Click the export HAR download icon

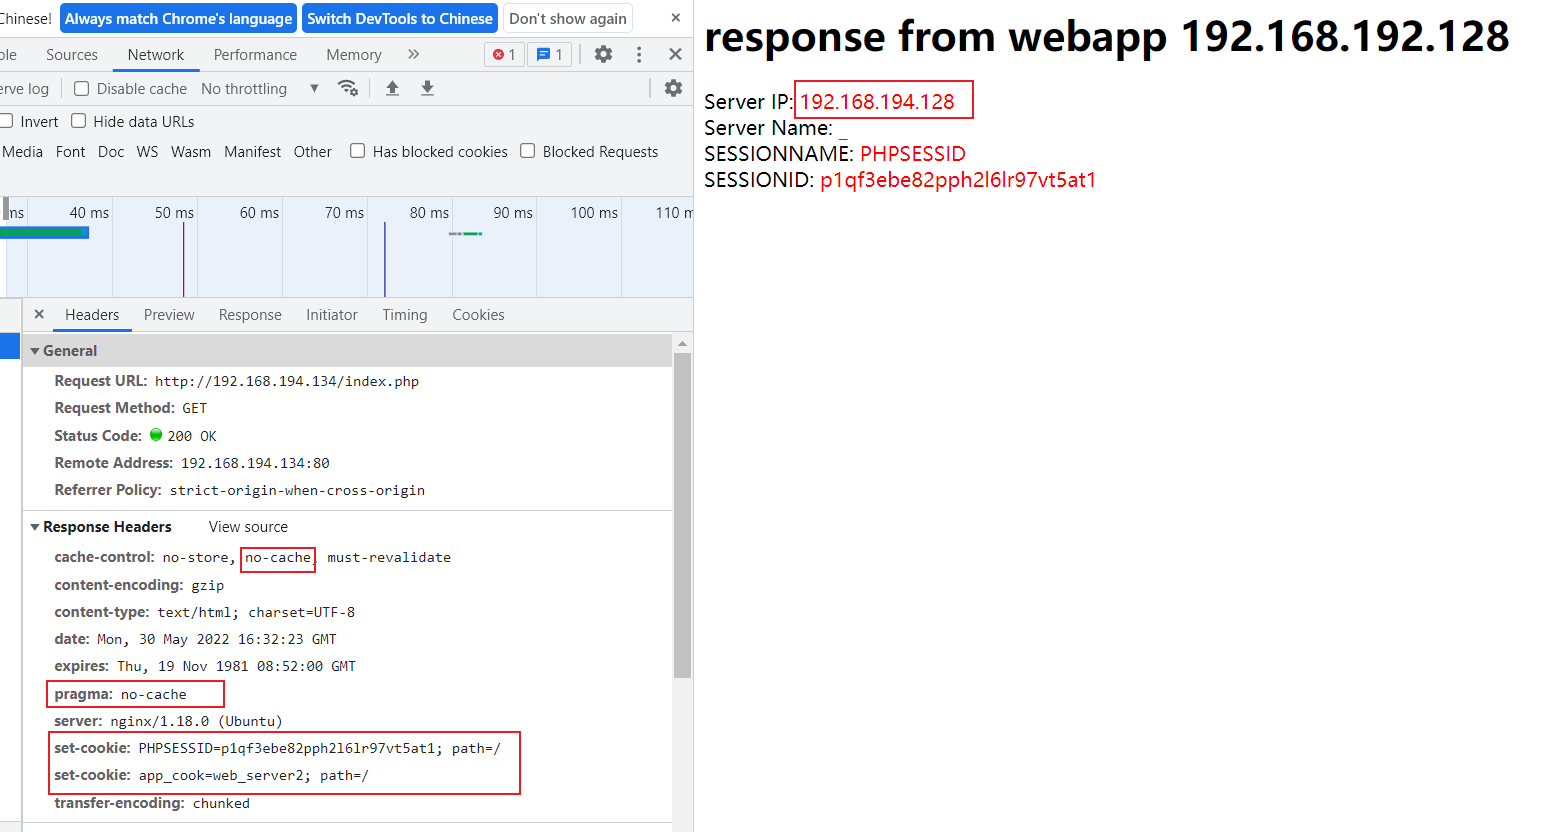pos(427,88)
